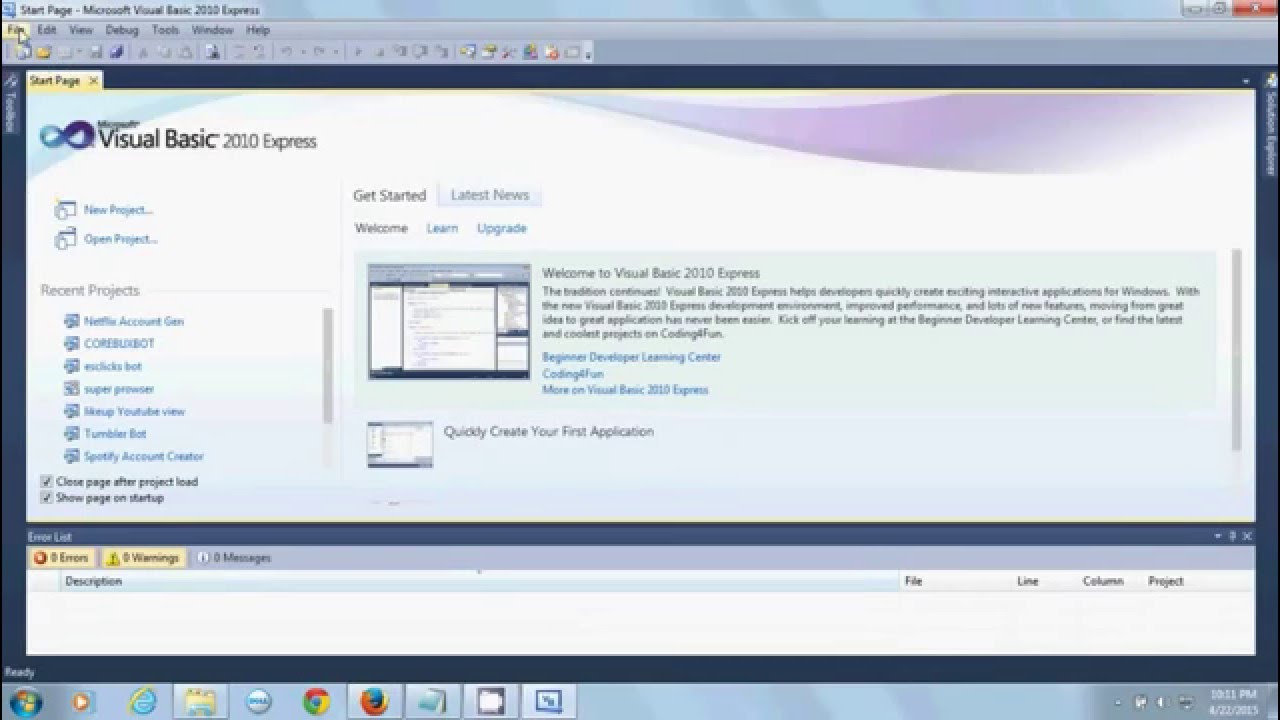Open the View menu

pos(81,30)
